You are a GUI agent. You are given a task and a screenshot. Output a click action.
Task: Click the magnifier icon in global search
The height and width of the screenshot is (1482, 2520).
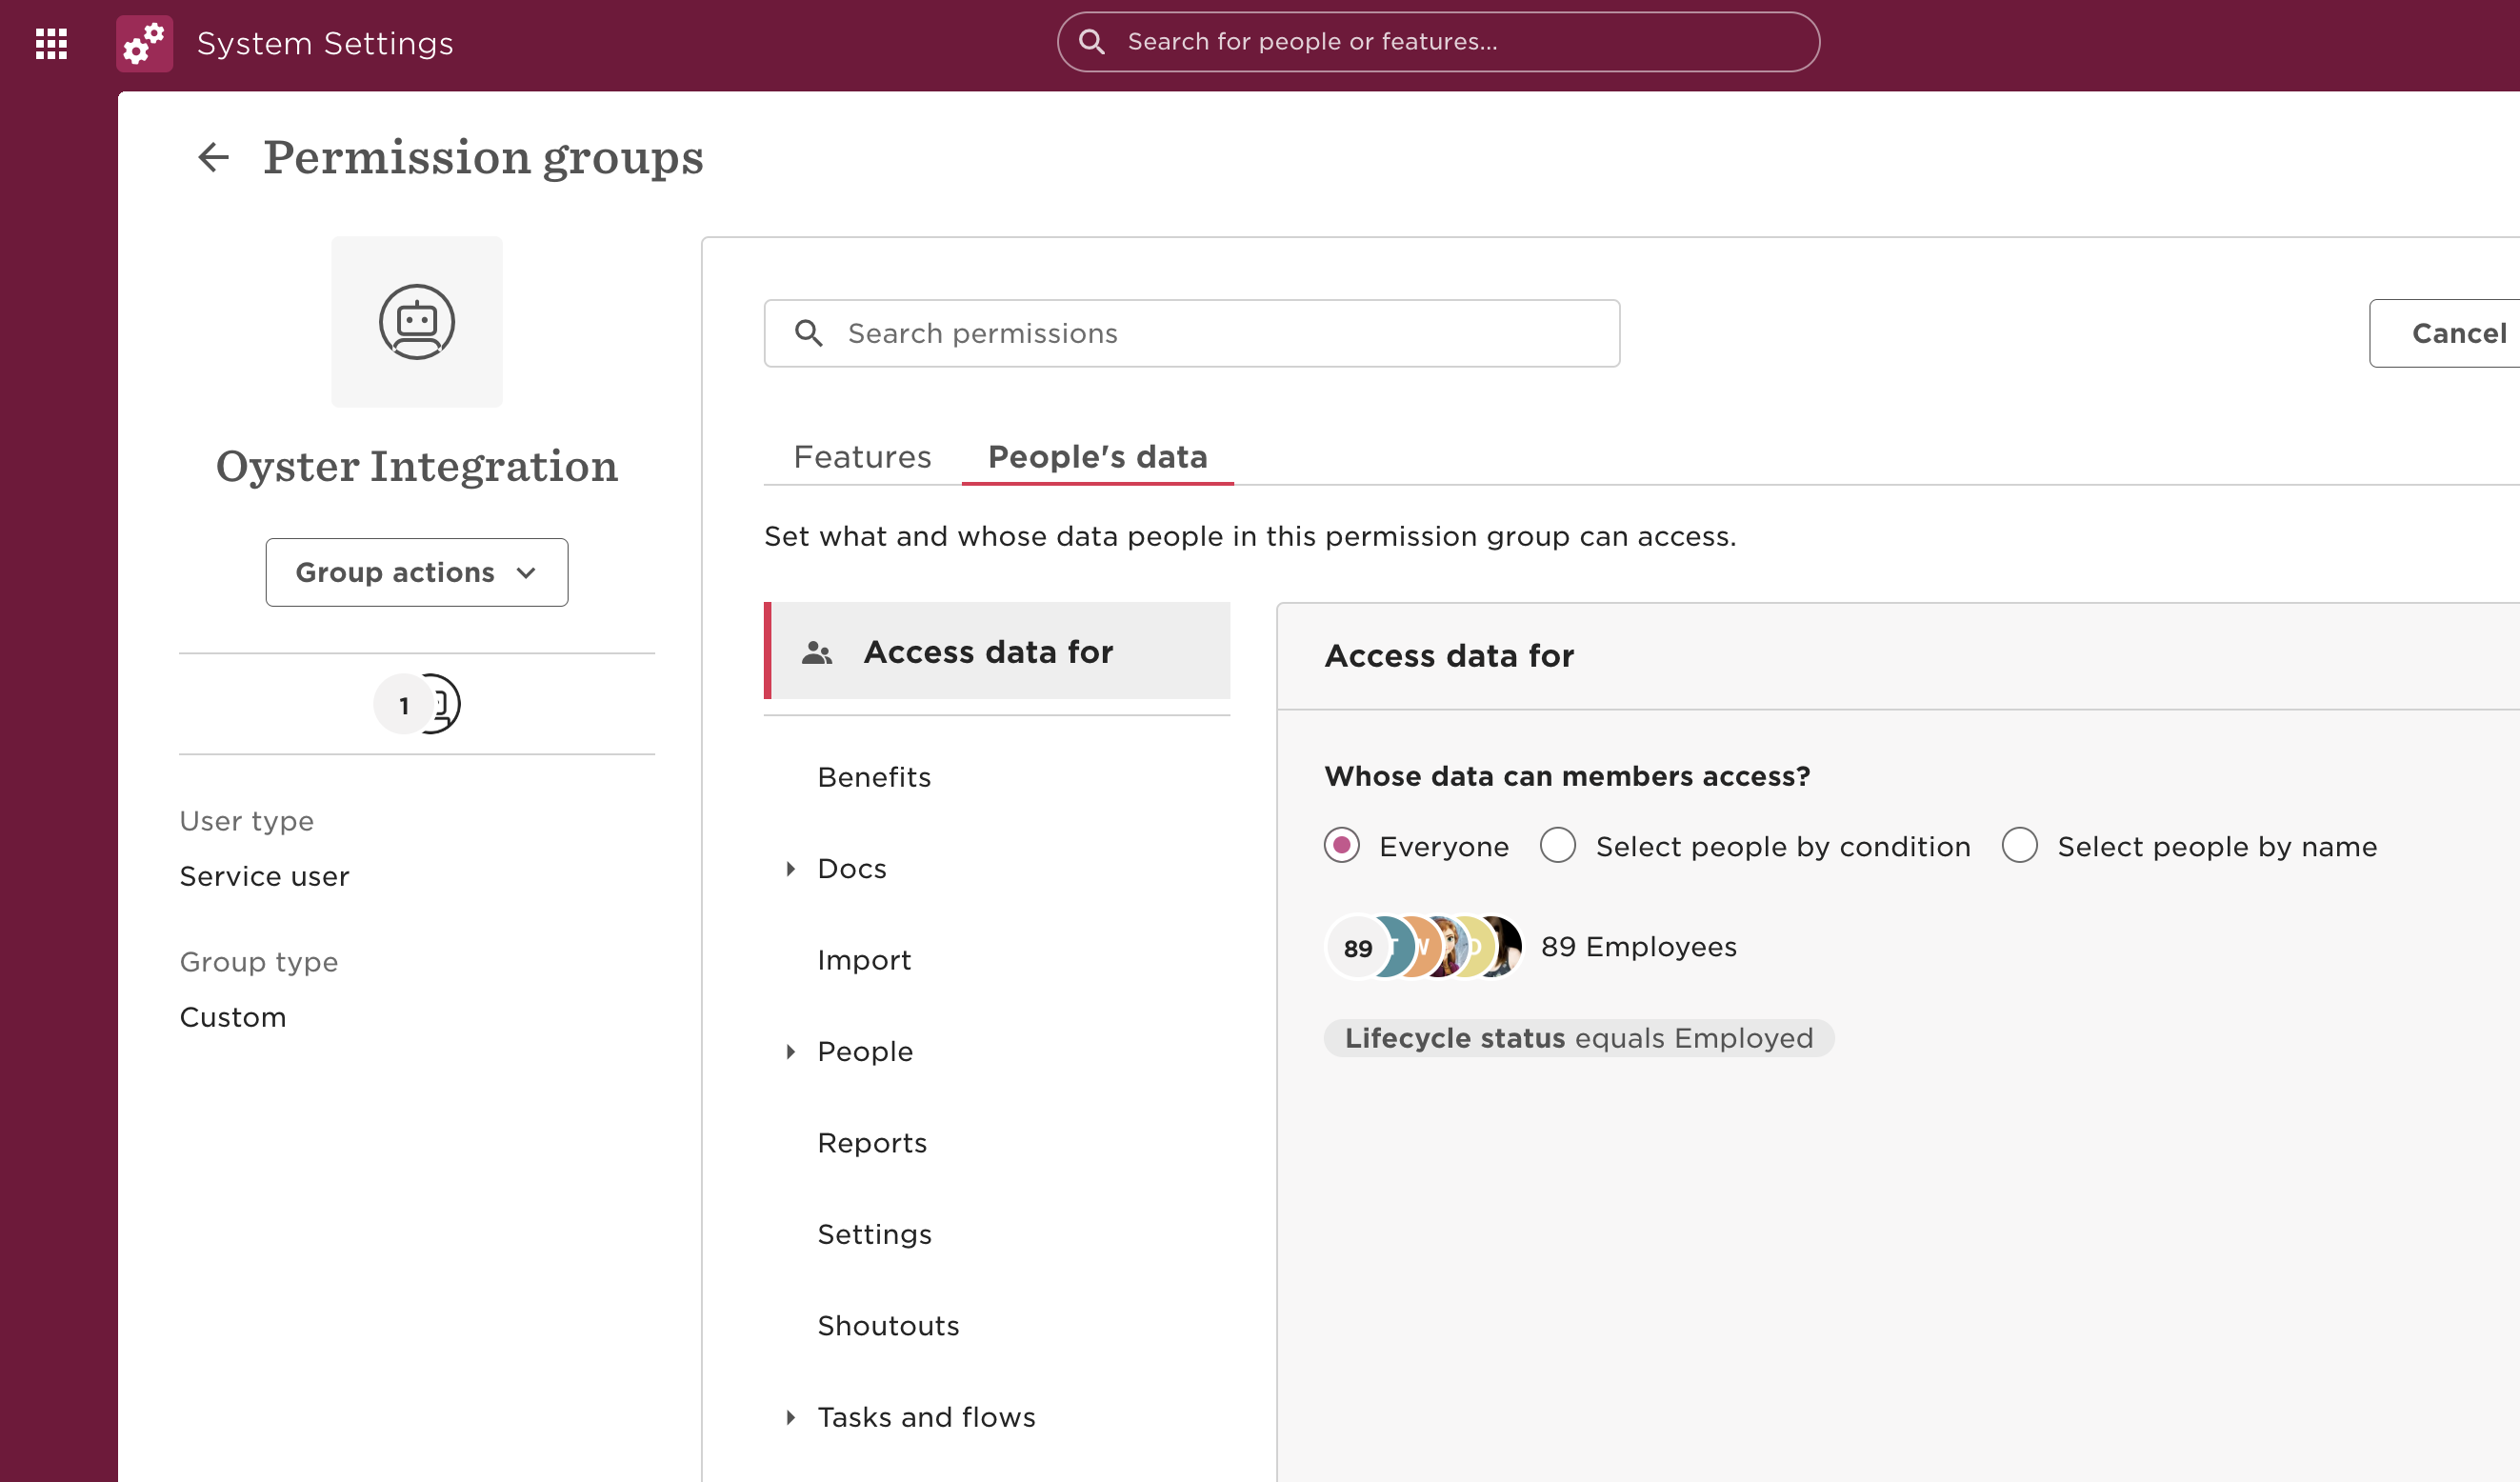tap(1091, 42)
